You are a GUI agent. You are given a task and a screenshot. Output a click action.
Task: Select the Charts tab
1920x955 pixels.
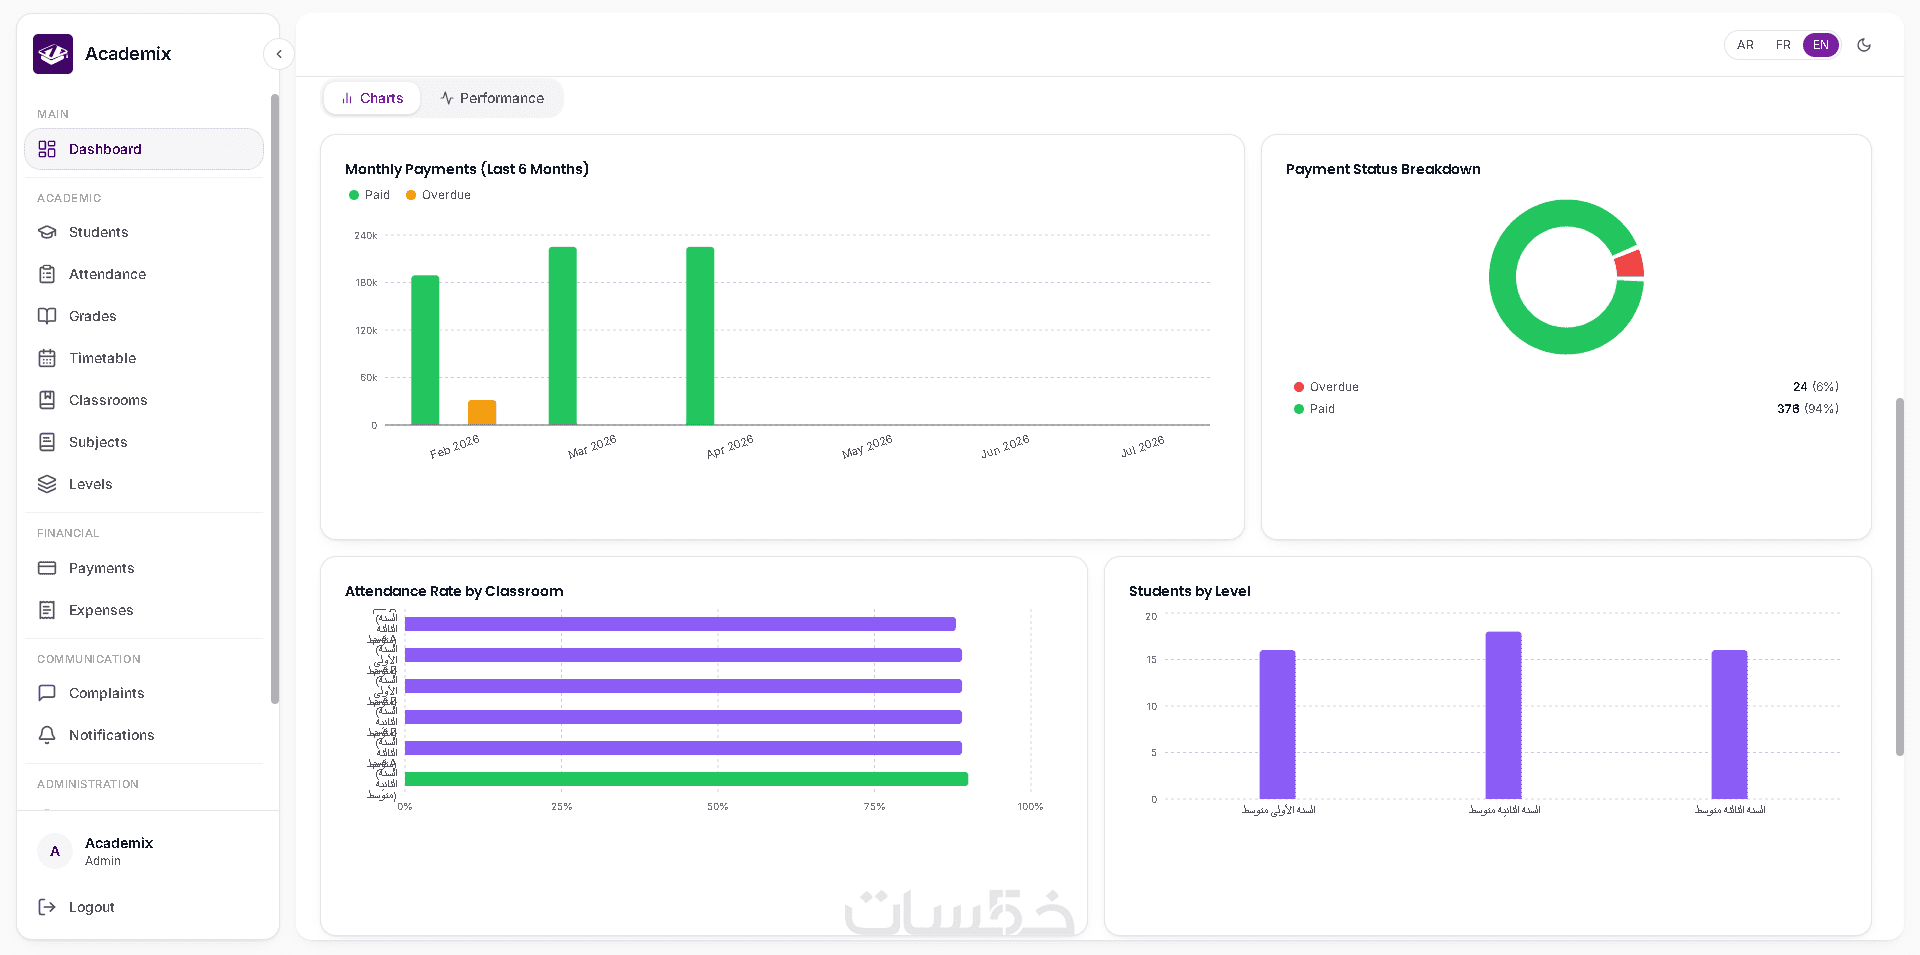[372, 98]
